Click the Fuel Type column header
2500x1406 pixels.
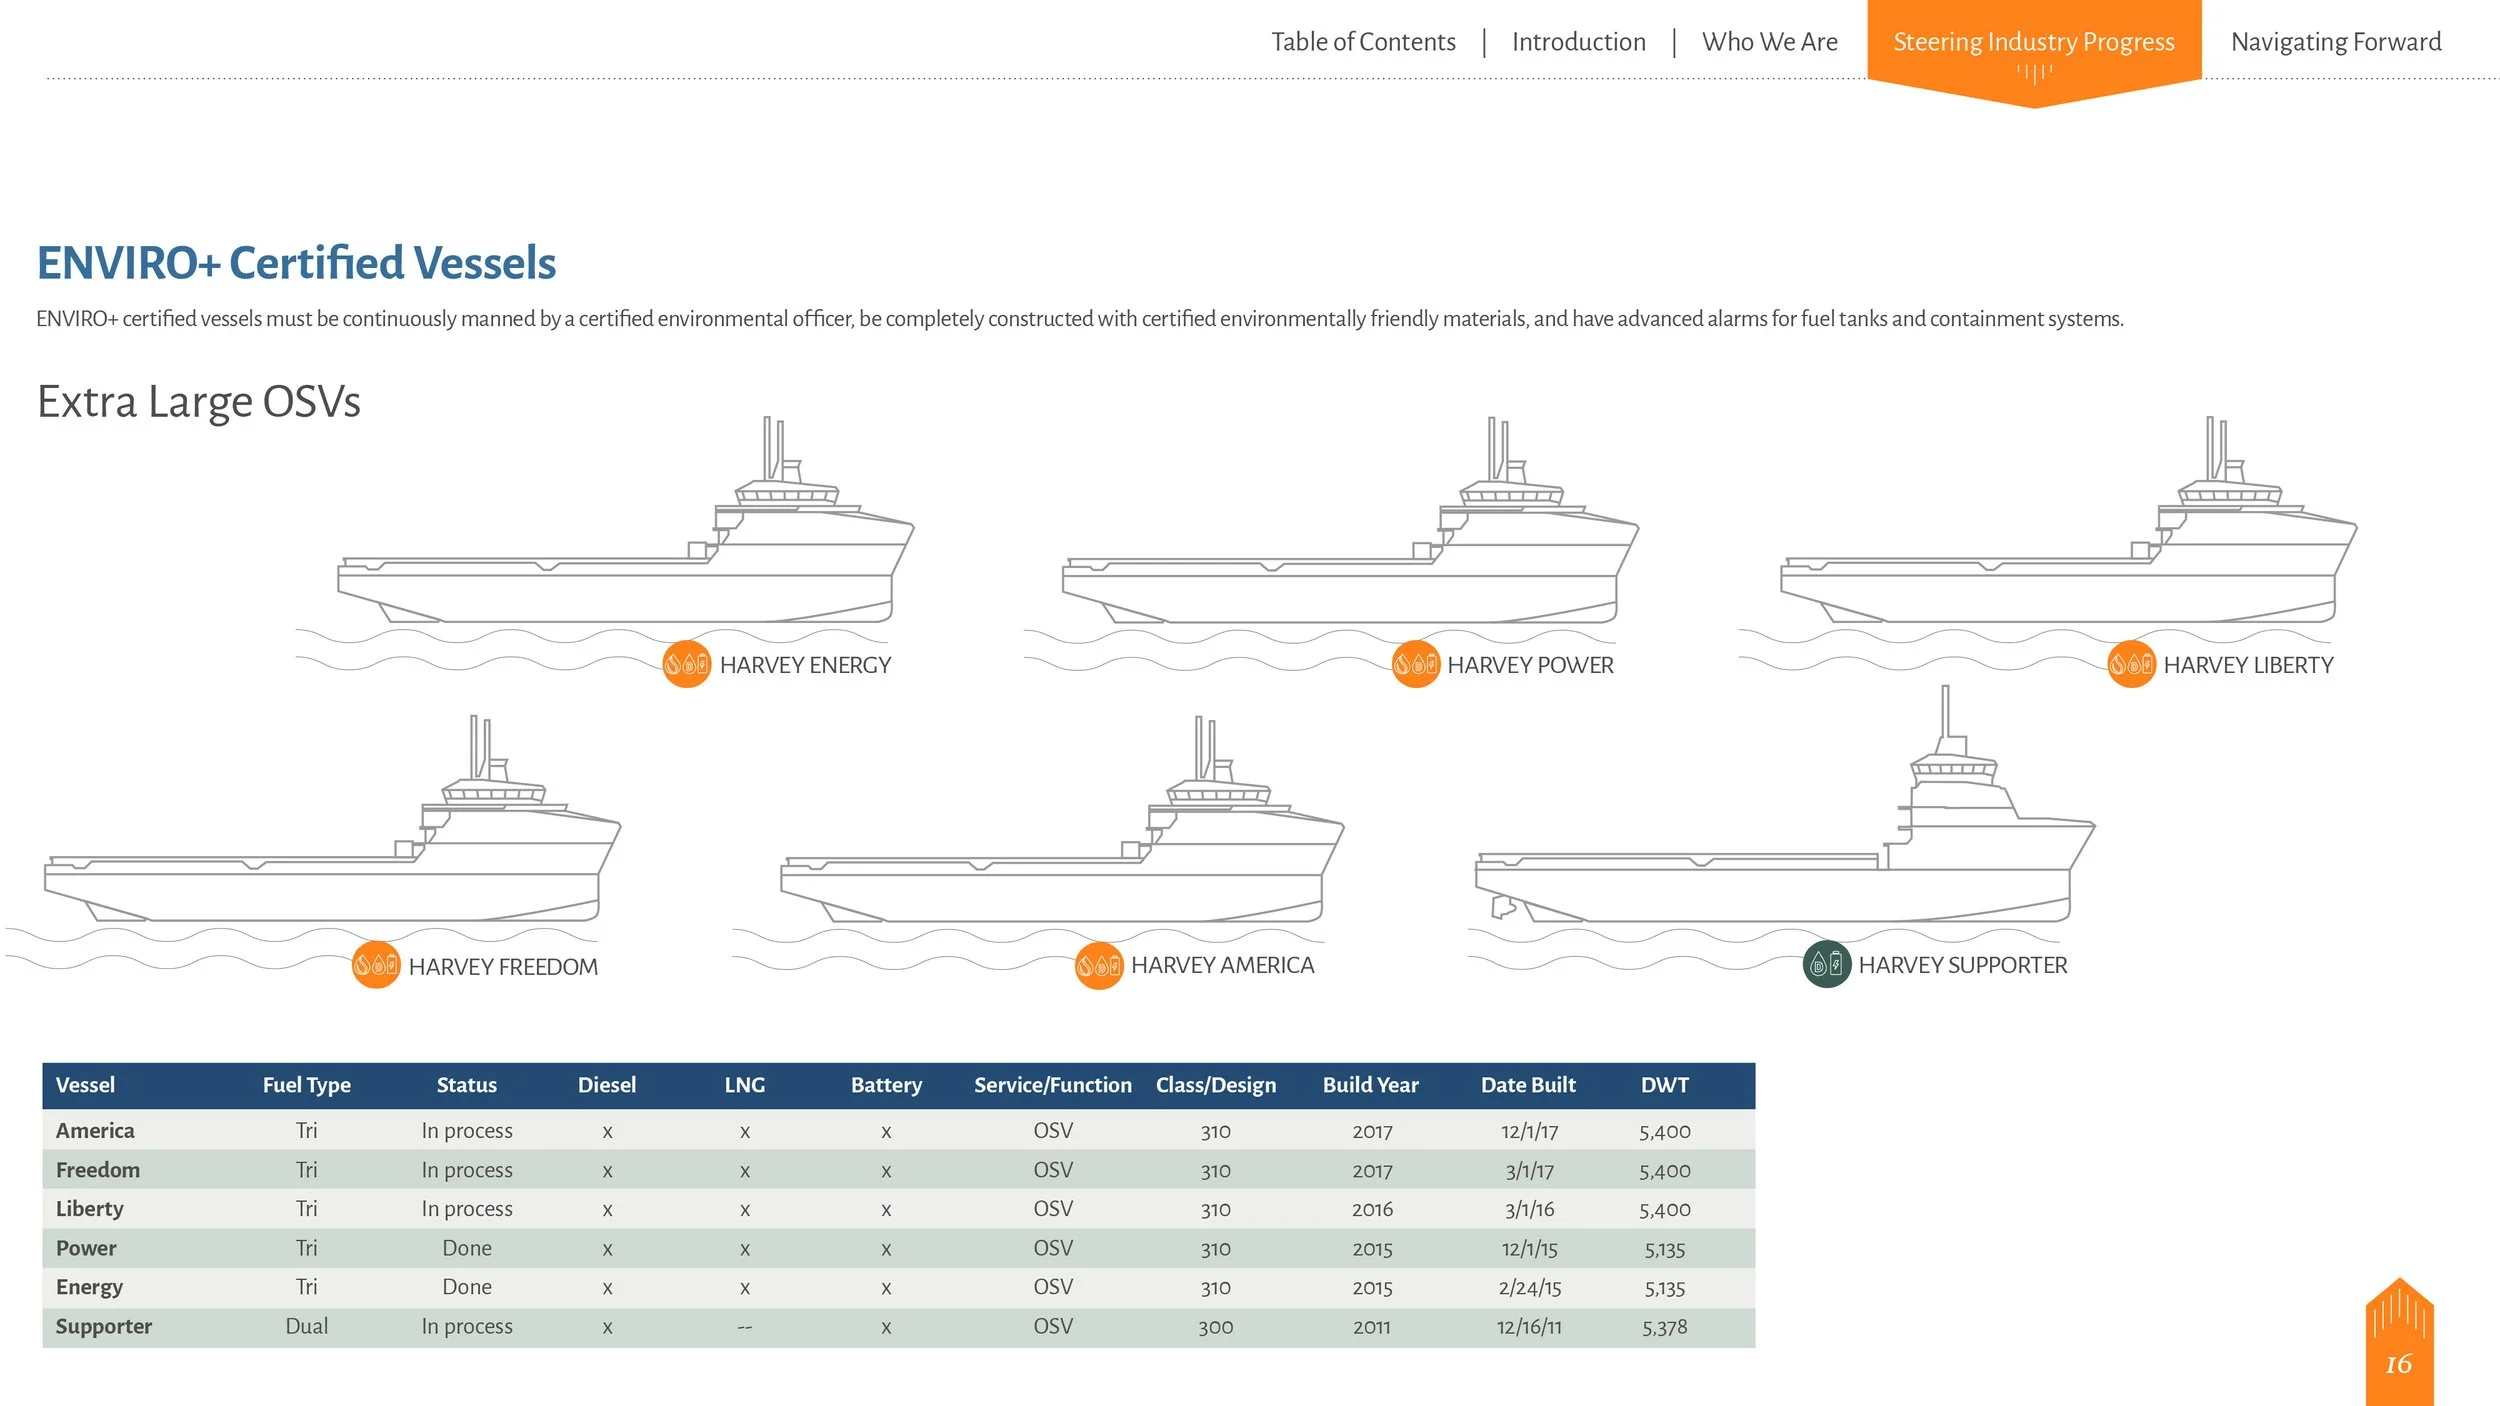pyautogui.click(x=306, y=1085)
